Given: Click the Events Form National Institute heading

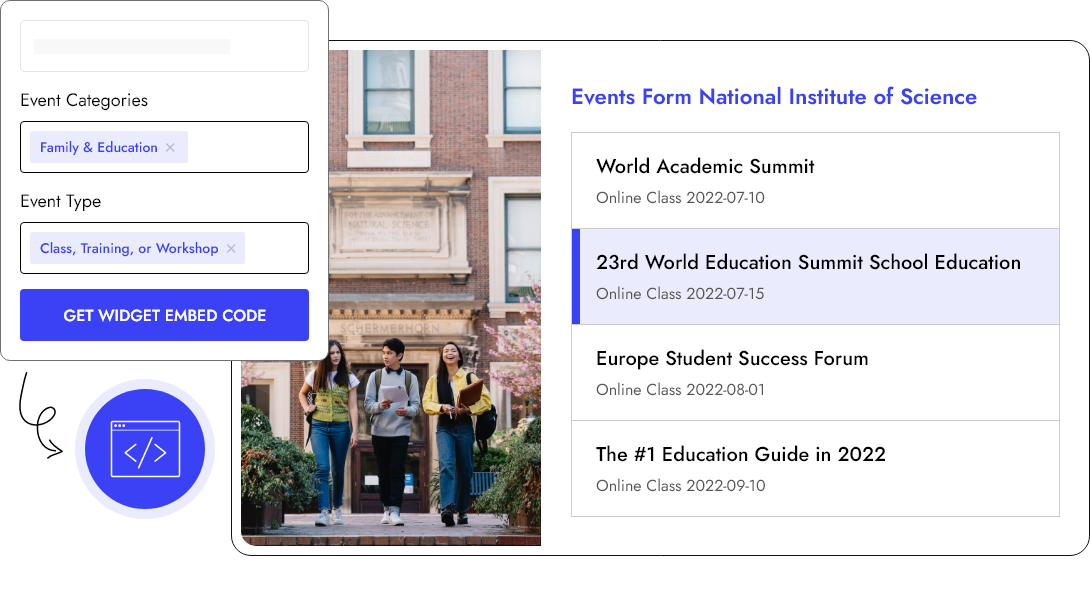Looking at the screenshot, I should [x=773, y=97].
